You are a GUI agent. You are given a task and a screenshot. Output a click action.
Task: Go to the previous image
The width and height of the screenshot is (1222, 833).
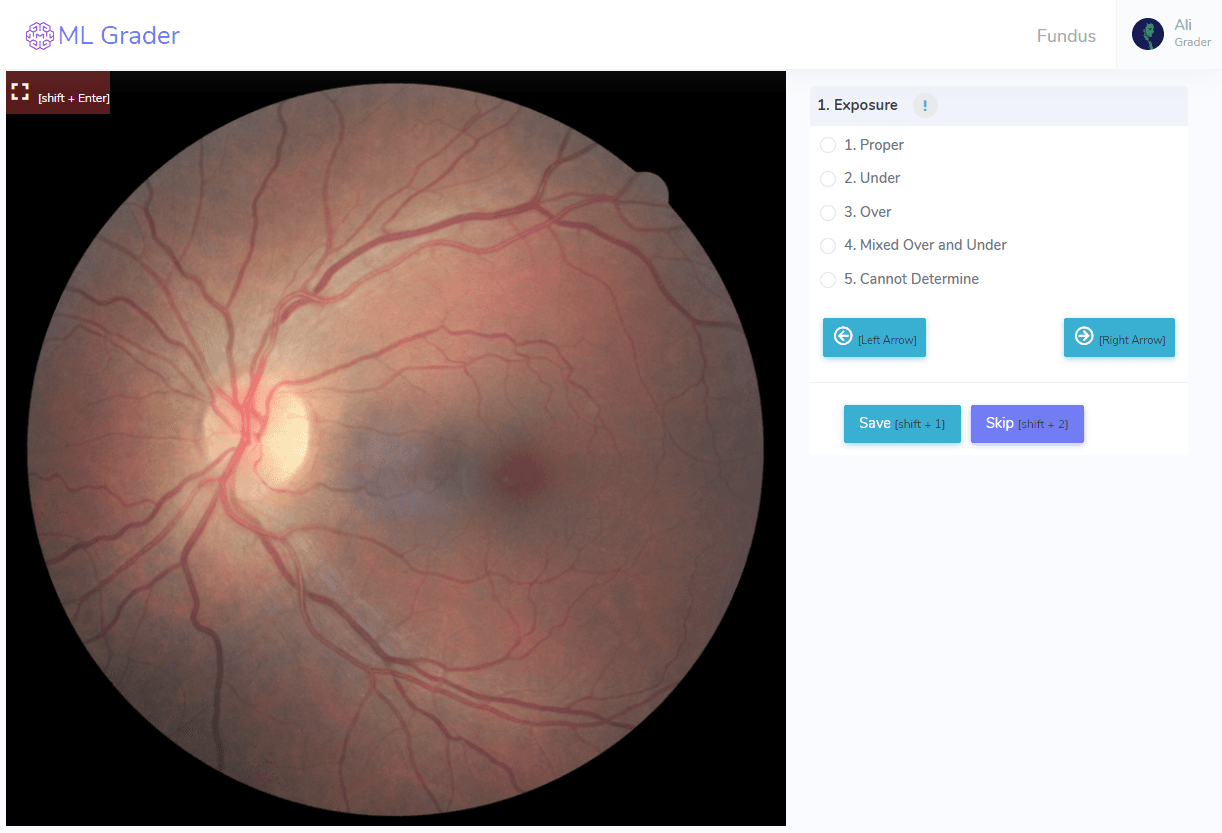tap(874, 337)
